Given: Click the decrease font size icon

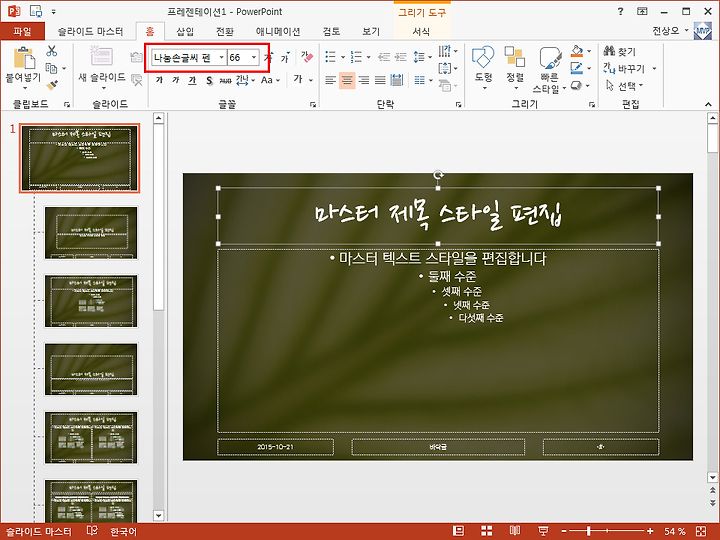Looking at the screenshot, I should 285,58.
